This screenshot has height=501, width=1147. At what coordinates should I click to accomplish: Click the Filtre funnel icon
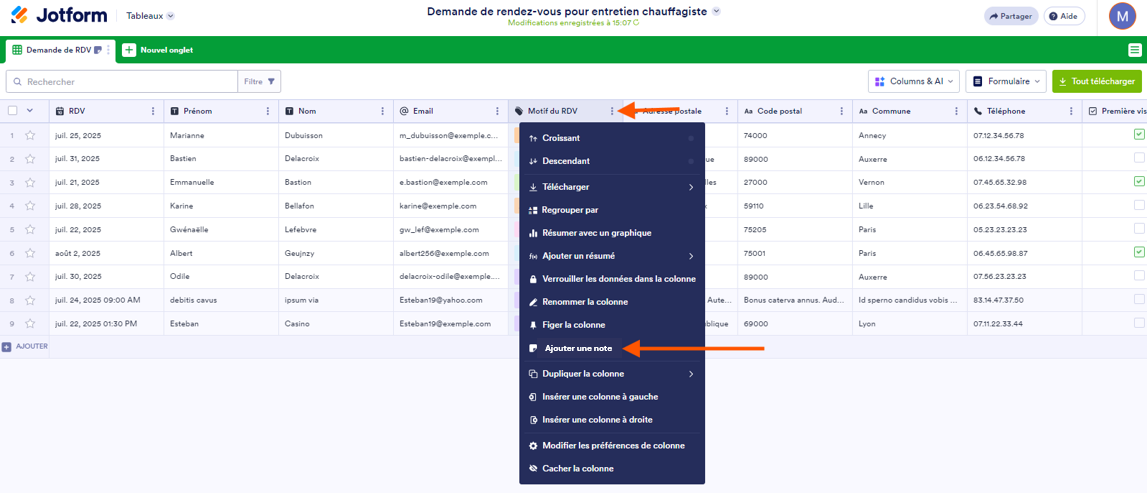tap(271, 82)
